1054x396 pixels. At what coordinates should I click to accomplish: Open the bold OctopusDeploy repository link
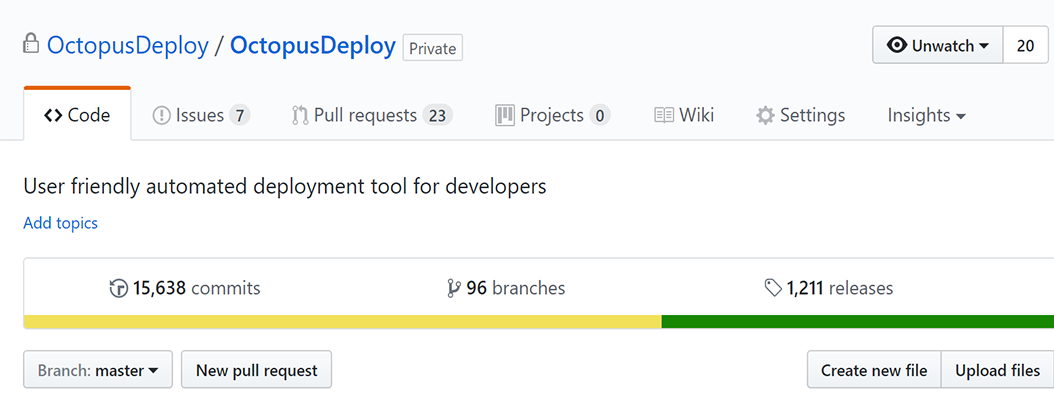313,46
